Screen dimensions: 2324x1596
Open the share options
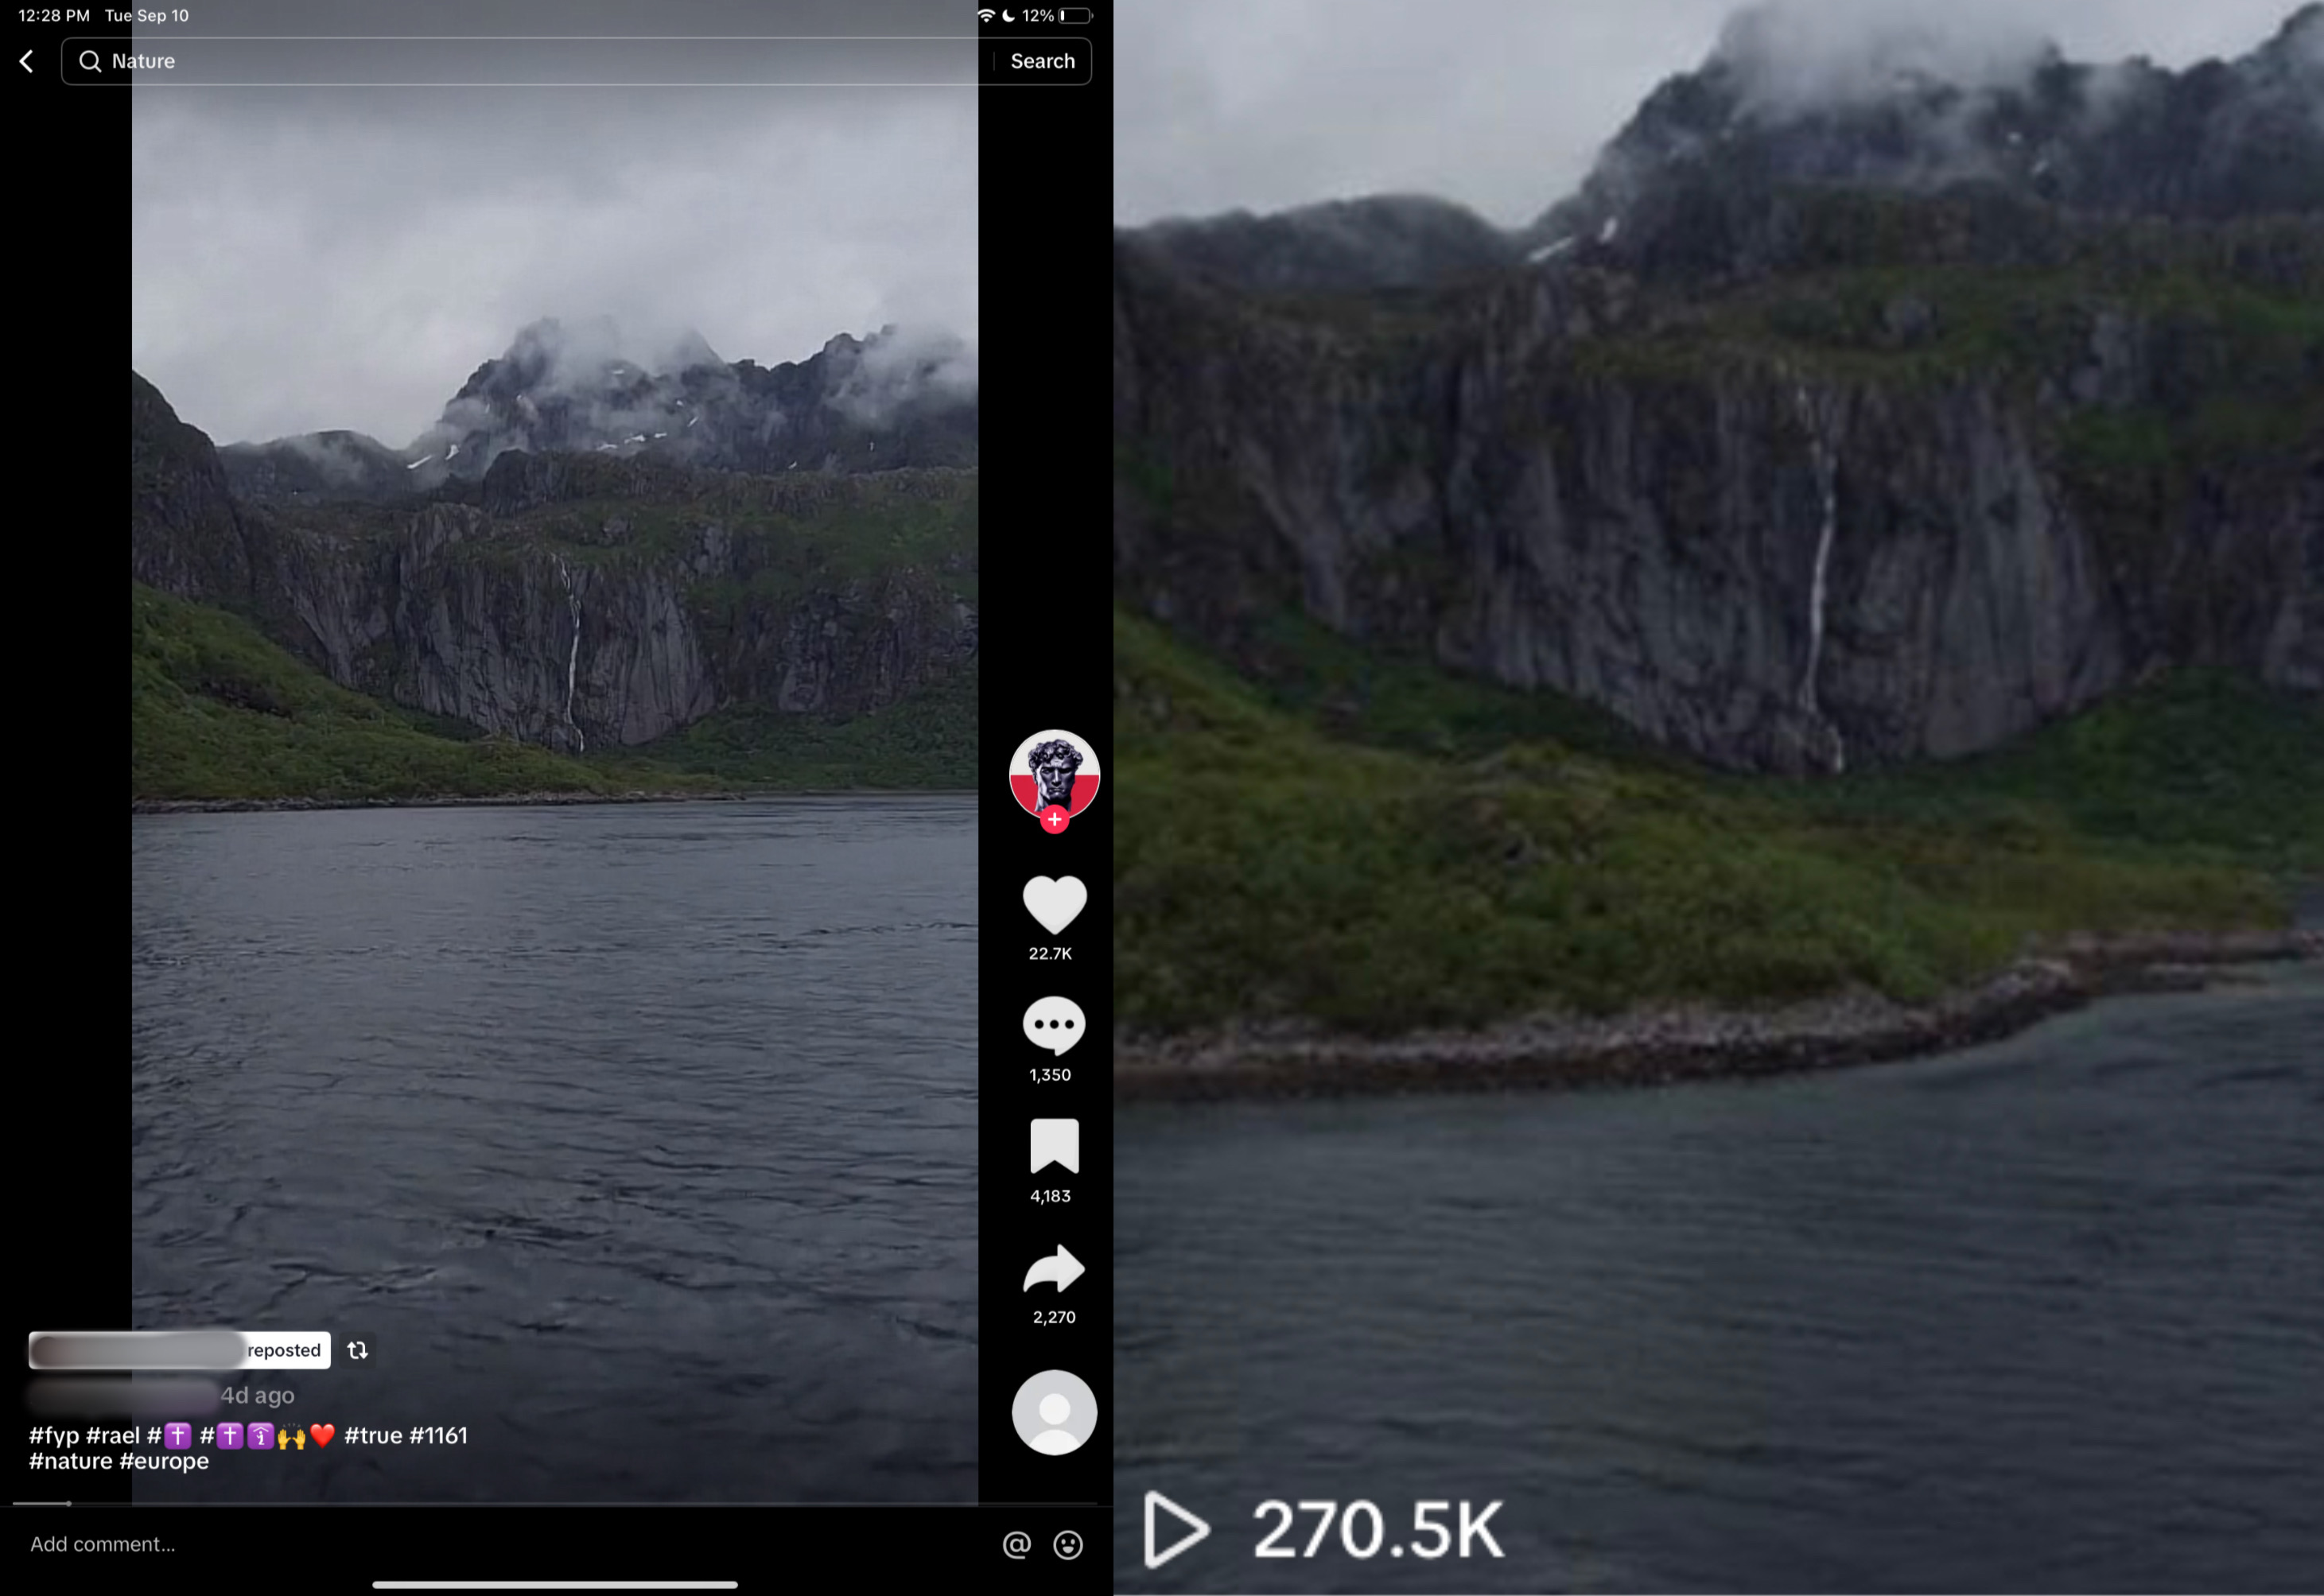pos(1054,1270)
